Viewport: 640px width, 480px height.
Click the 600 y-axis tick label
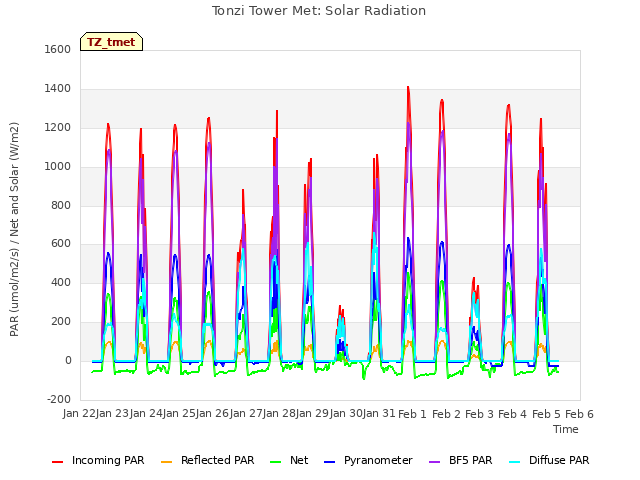pos(61,244)
